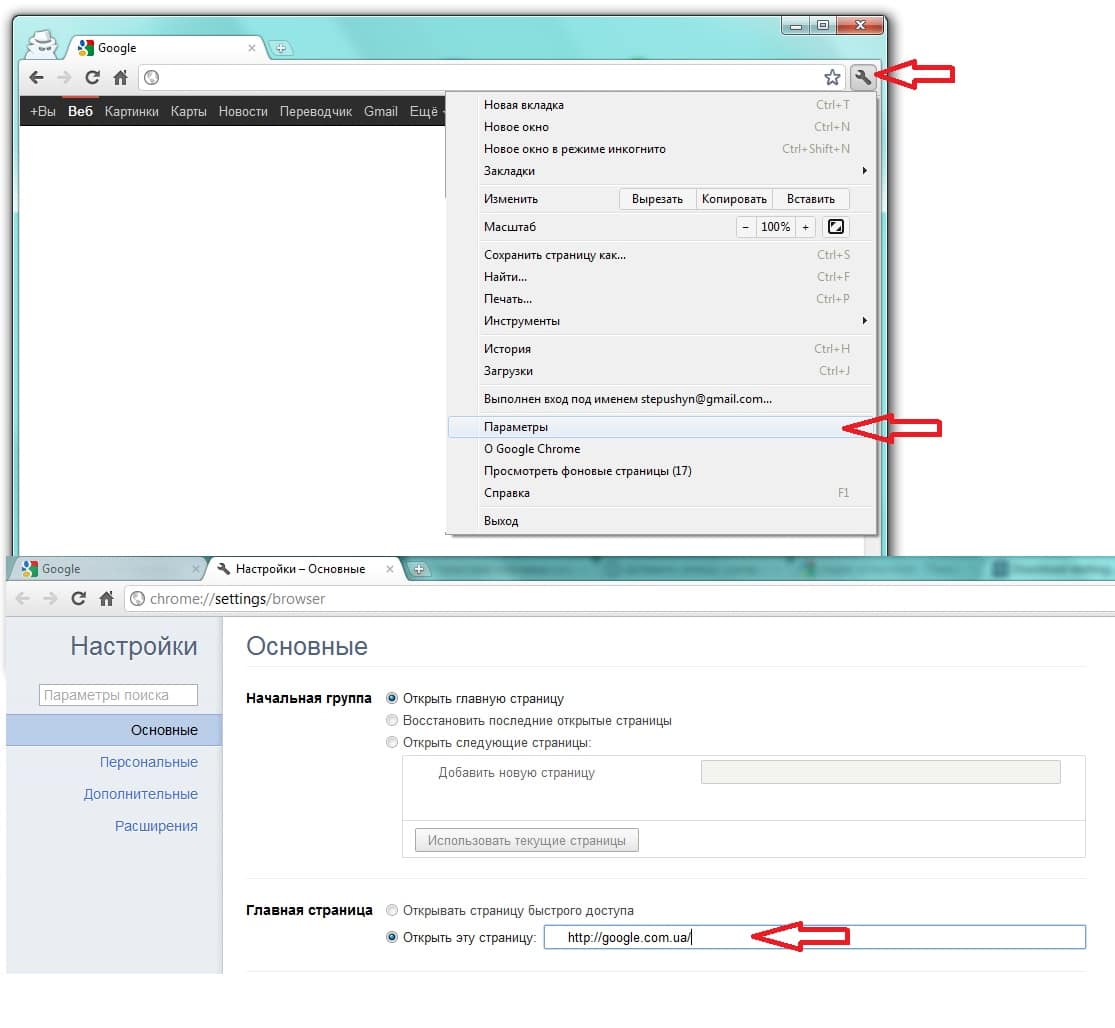Select the Google tab in upper window

click(x=168, y=48)
